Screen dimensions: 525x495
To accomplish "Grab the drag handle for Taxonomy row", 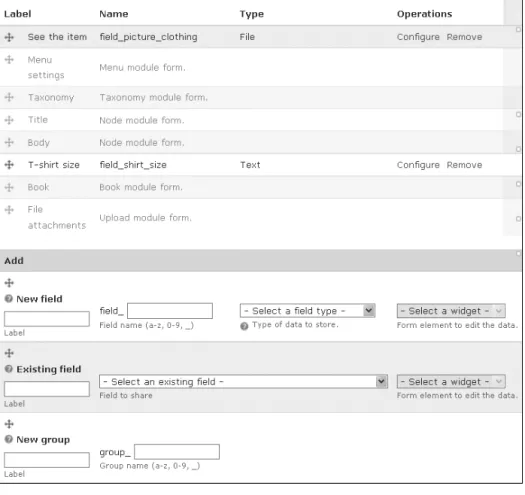I will tap(9, 97).
